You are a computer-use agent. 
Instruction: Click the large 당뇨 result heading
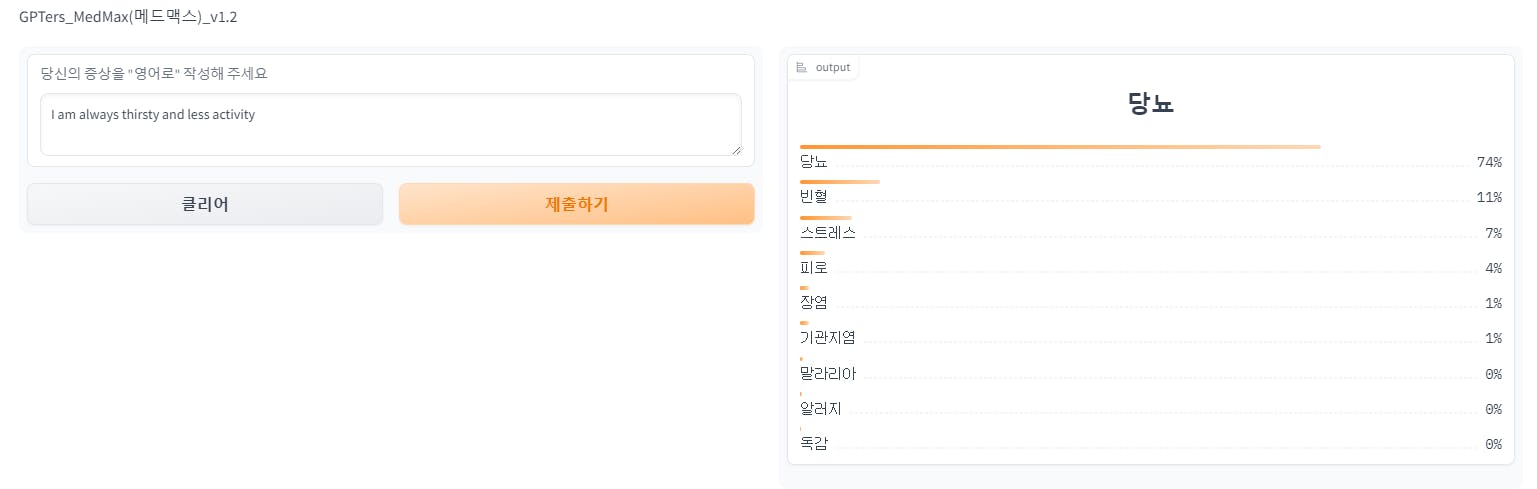tap(1150, 104)
